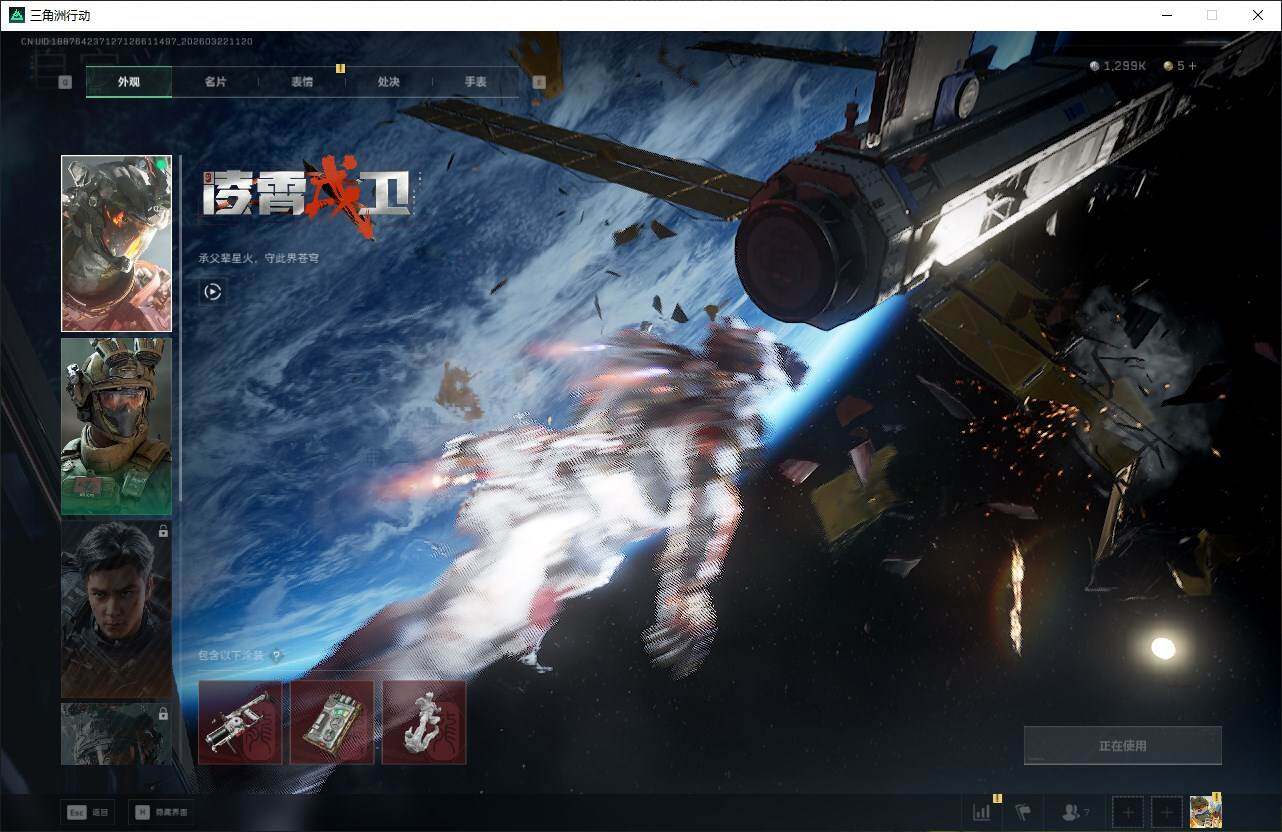Viewport: 1282px width, 832px height.
Task: Switch to the 处决 tab
Action: pos(389,82)
